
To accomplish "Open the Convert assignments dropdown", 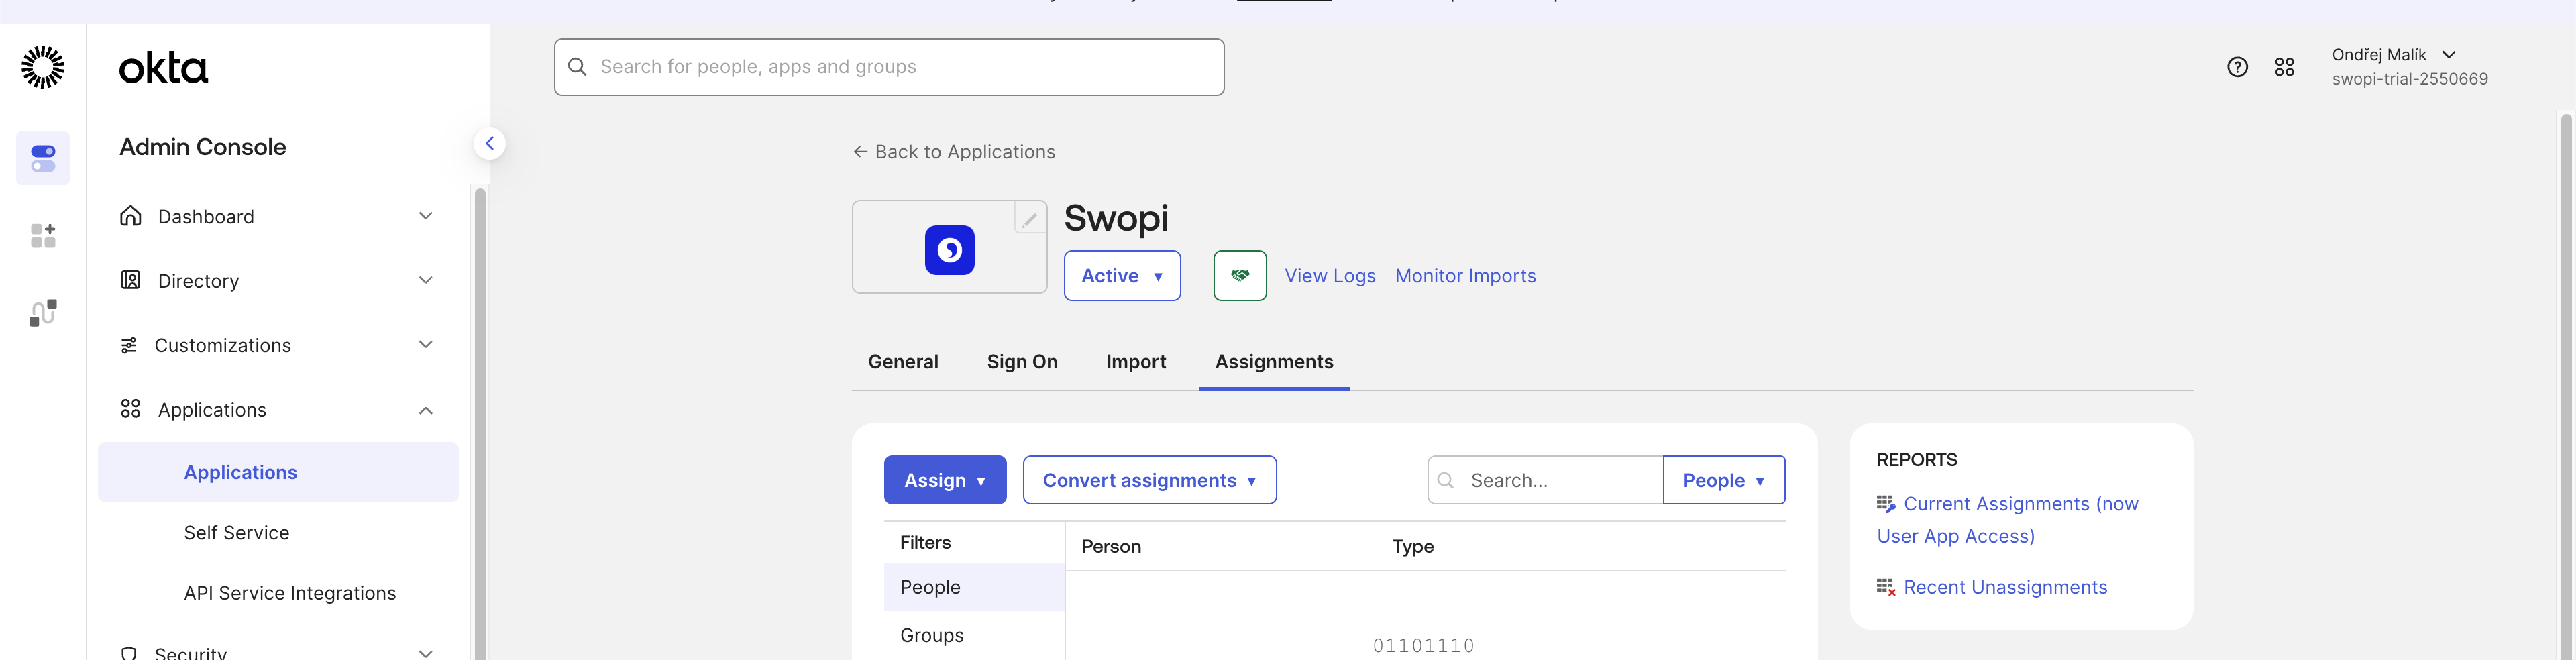I will coord(1149,480).
